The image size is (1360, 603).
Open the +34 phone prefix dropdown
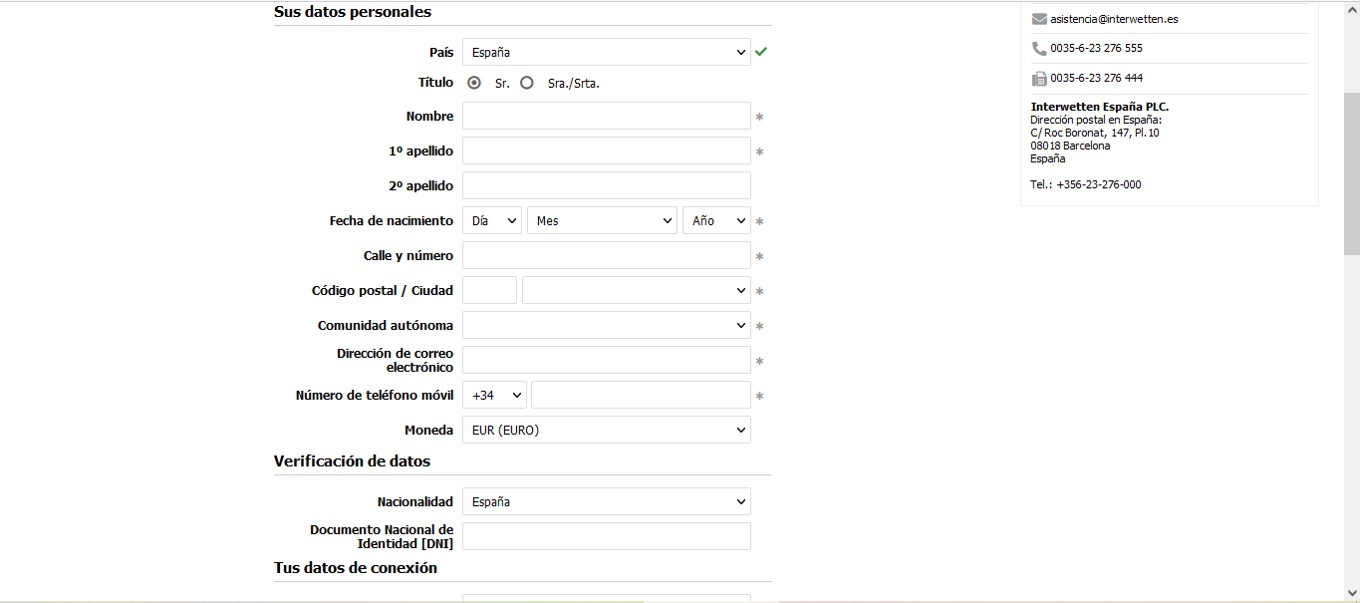click(494, 395)
